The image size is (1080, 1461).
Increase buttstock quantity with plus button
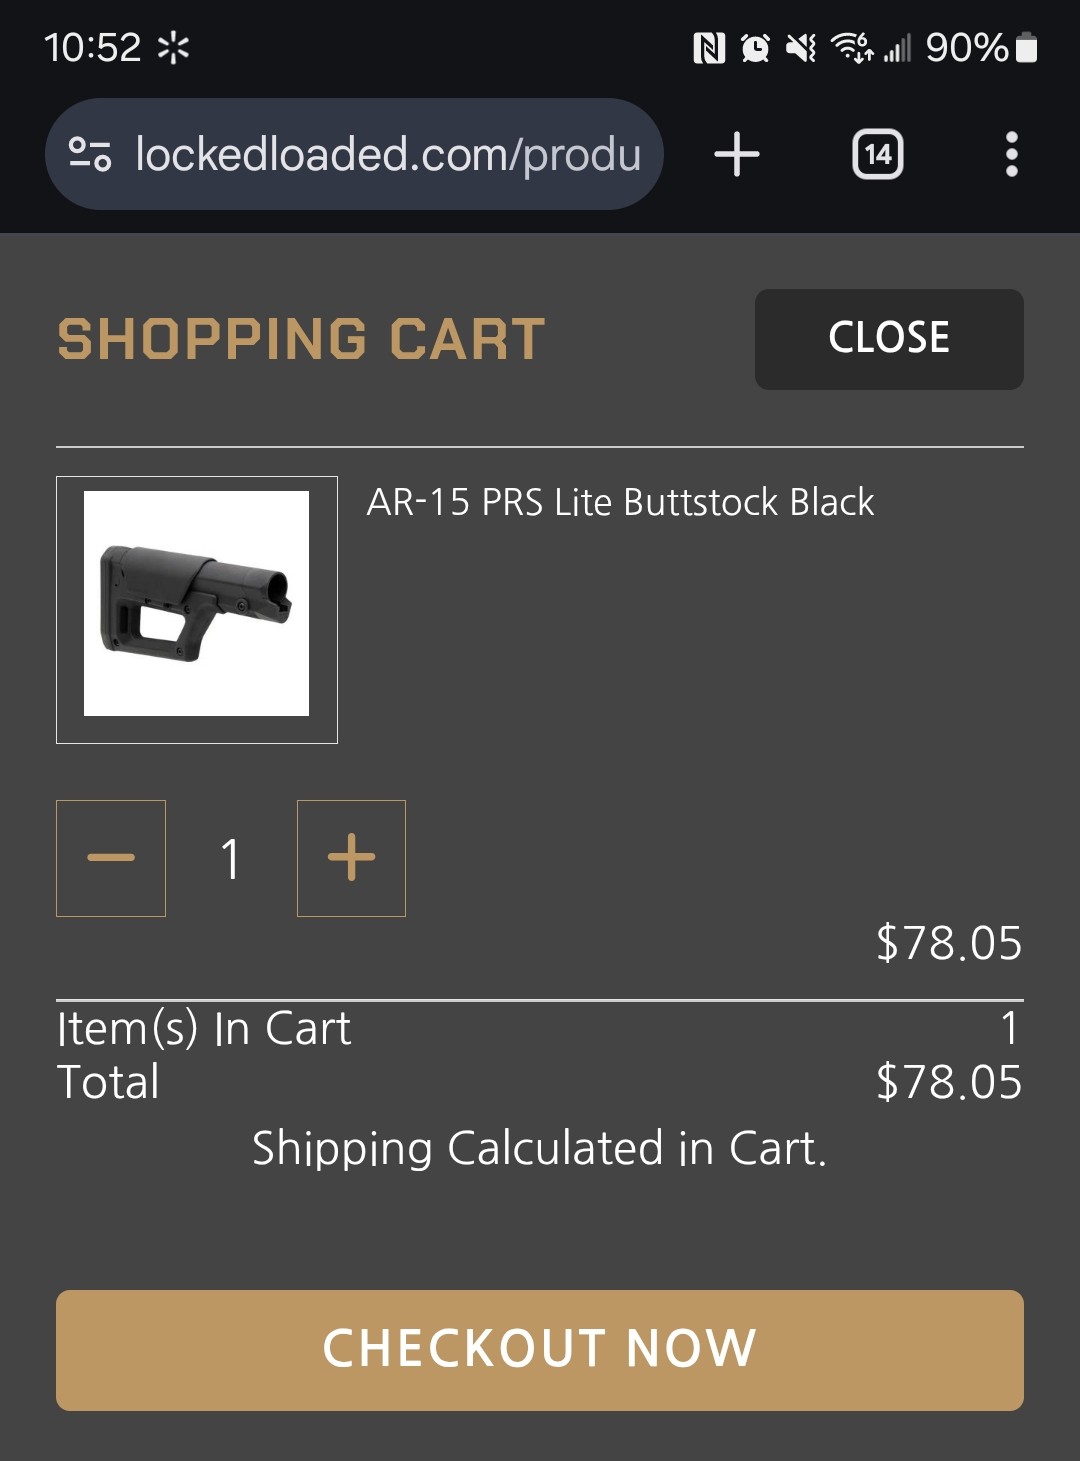(x=351, y=858)
